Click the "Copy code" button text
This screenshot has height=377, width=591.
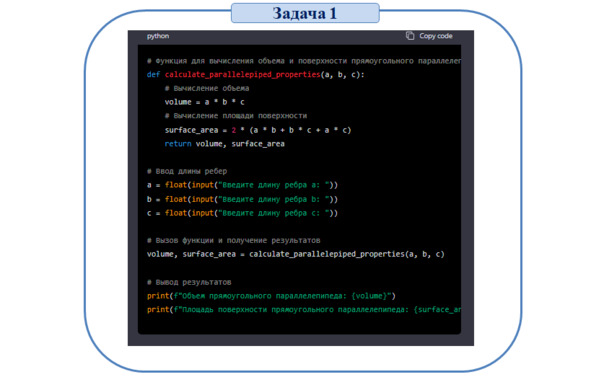pos(436,36)
